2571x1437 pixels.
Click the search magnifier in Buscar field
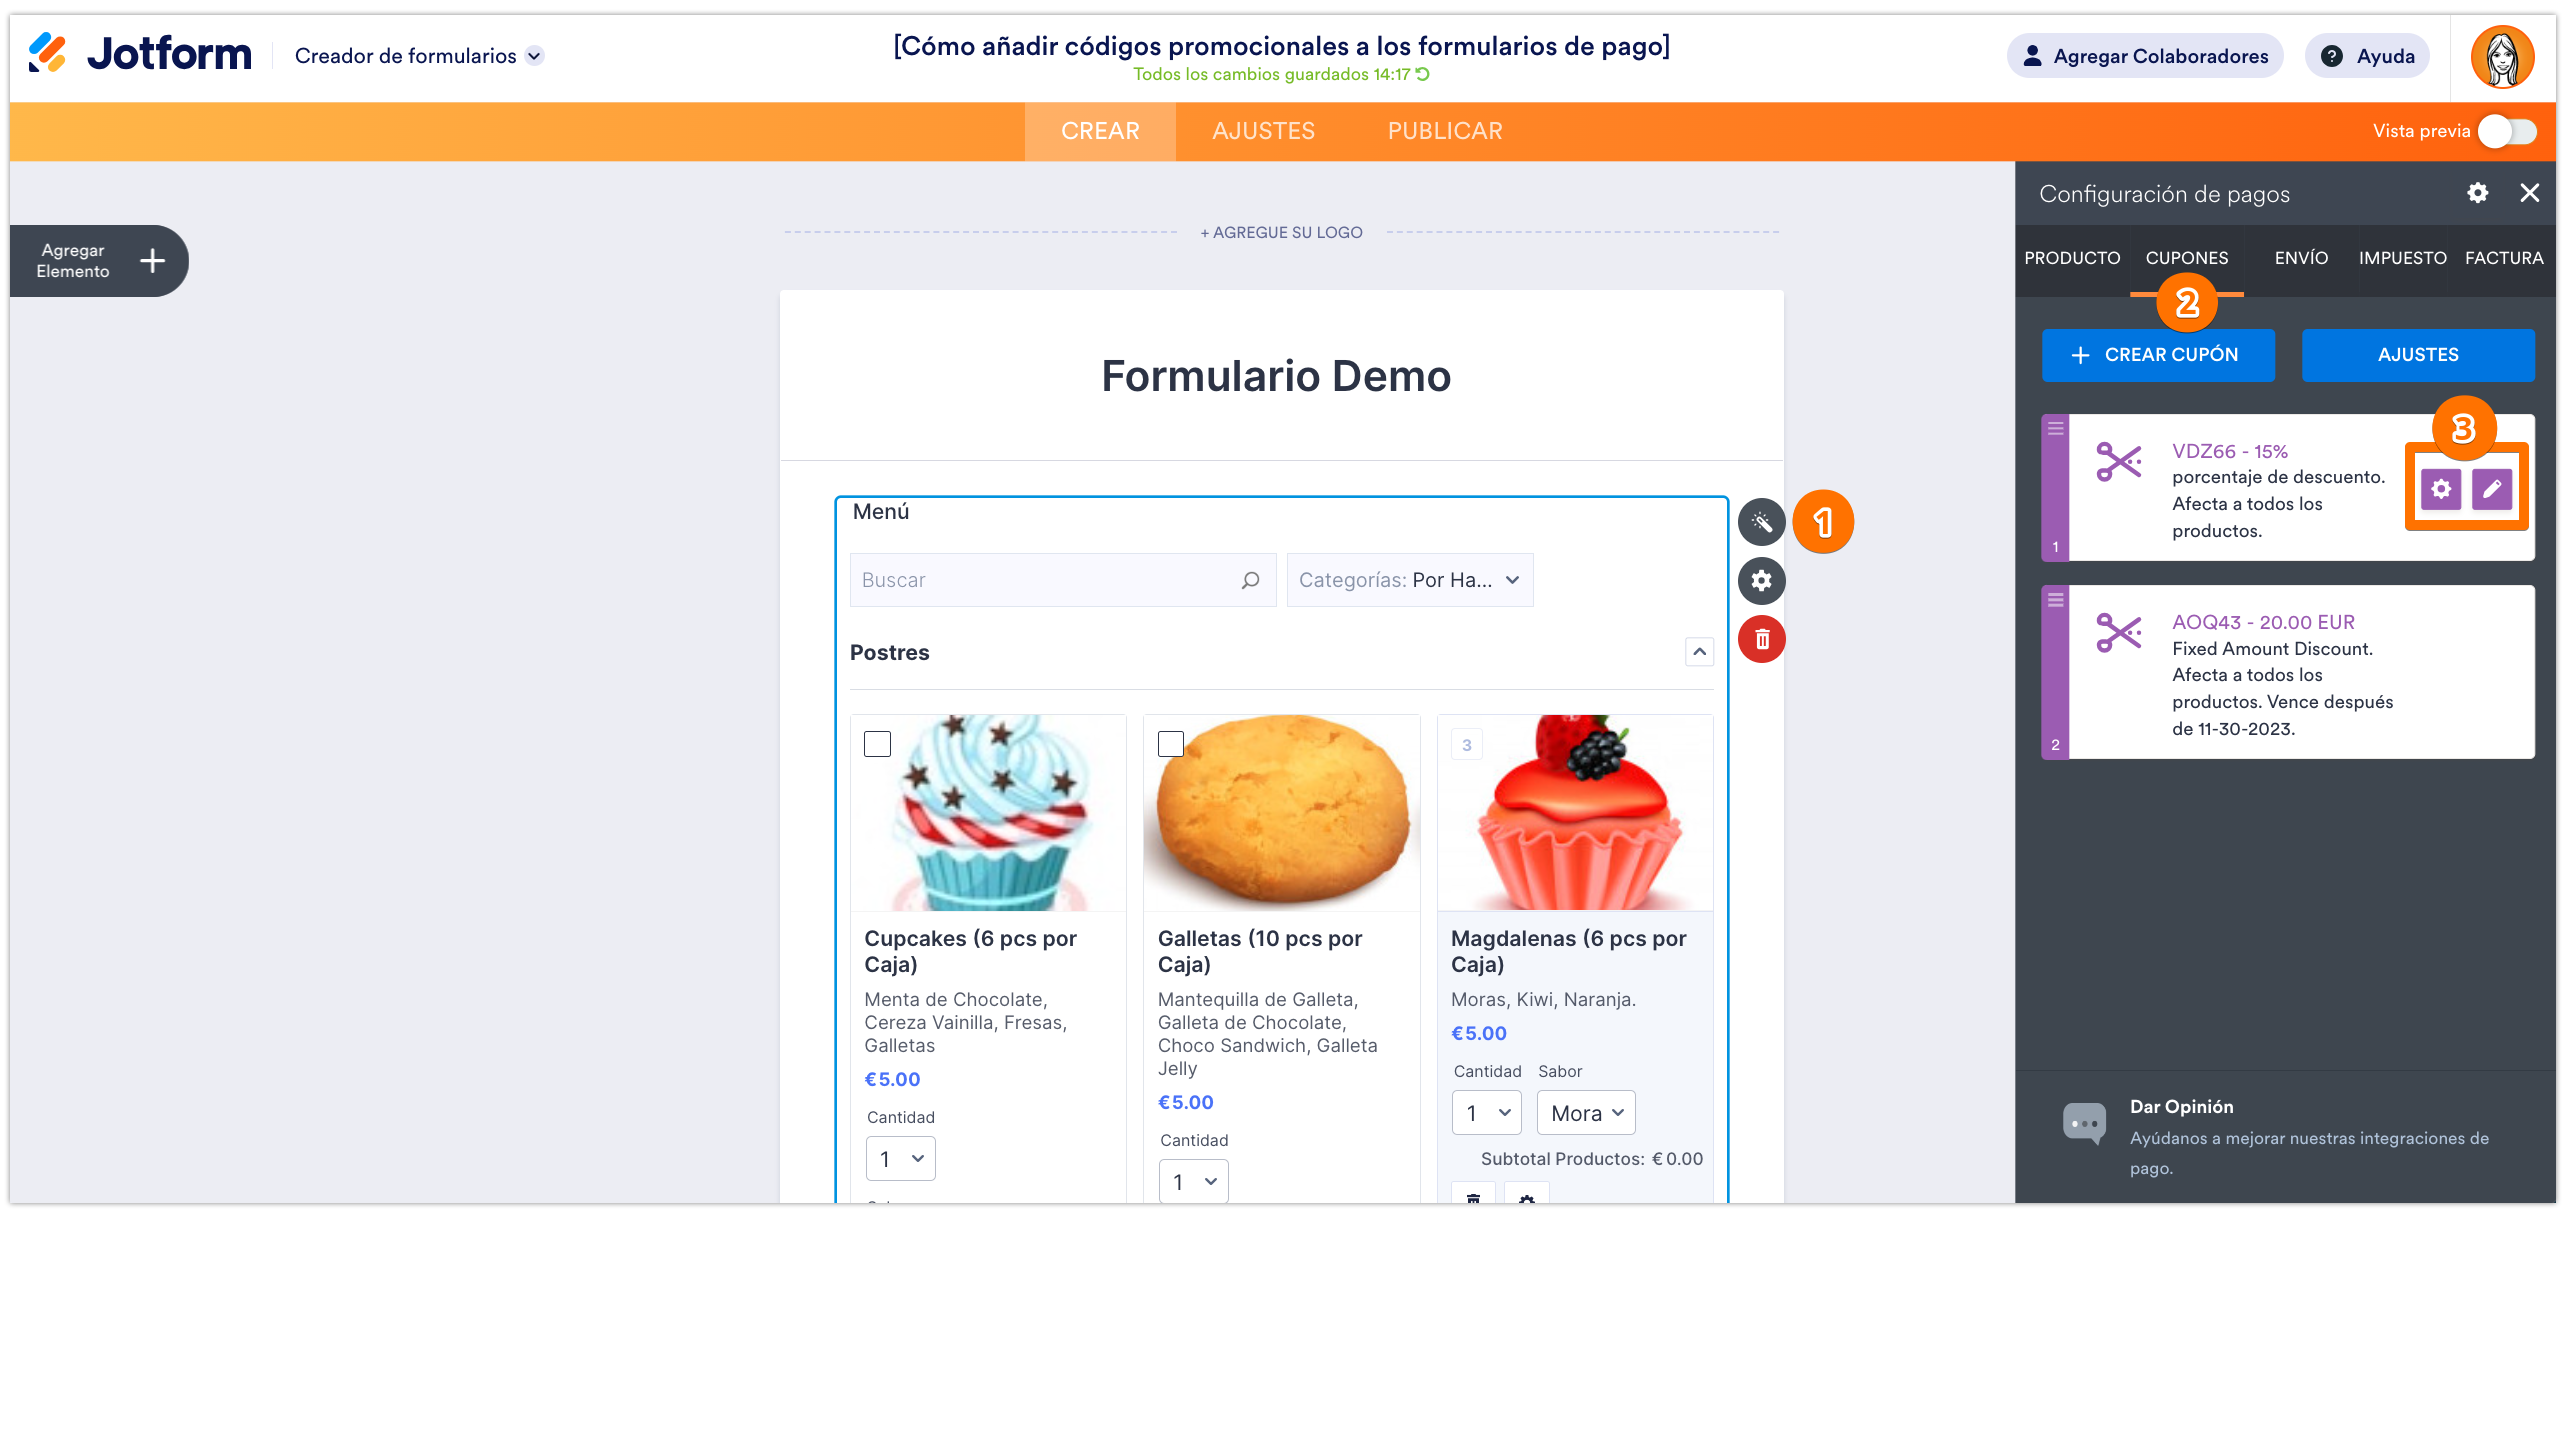[x=1250, y=580]
